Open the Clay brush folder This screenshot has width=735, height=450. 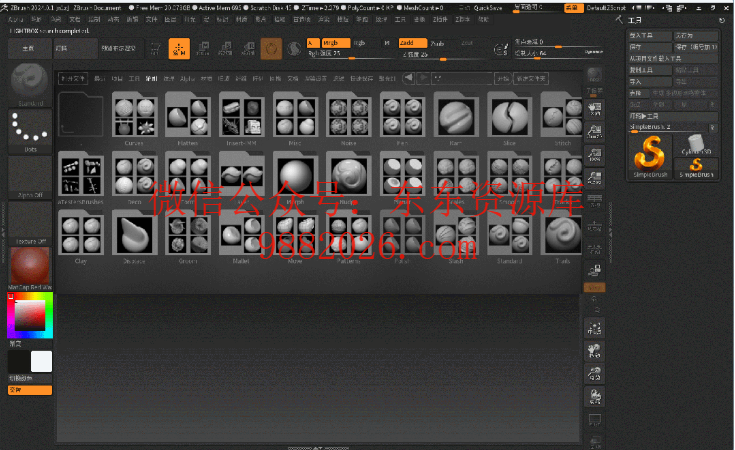coord(81,235)
